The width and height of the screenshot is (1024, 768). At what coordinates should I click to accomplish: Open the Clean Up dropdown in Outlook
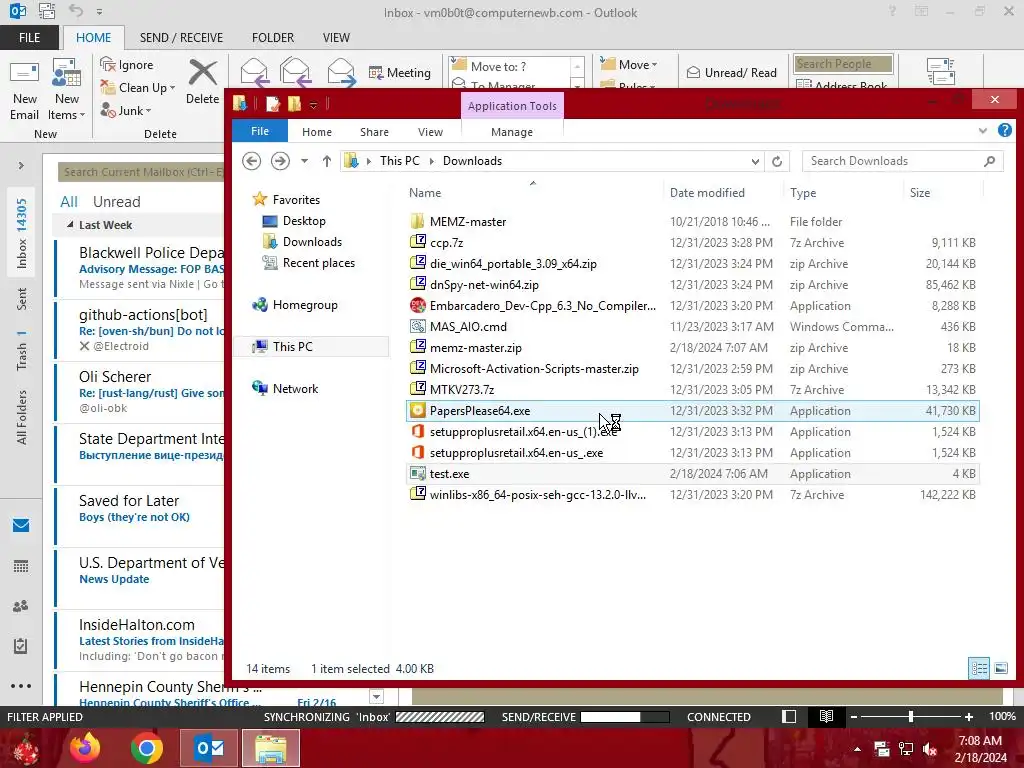click(138, 88)
